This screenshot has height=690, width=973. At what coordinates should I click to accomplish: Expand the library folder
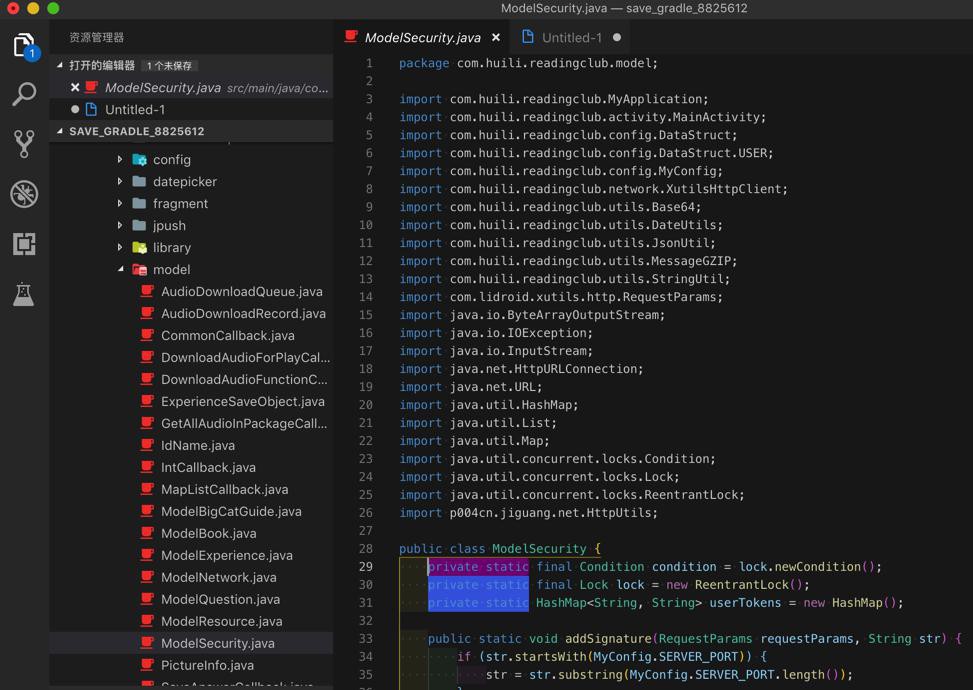pyautogui.click(x=120, y=248)
